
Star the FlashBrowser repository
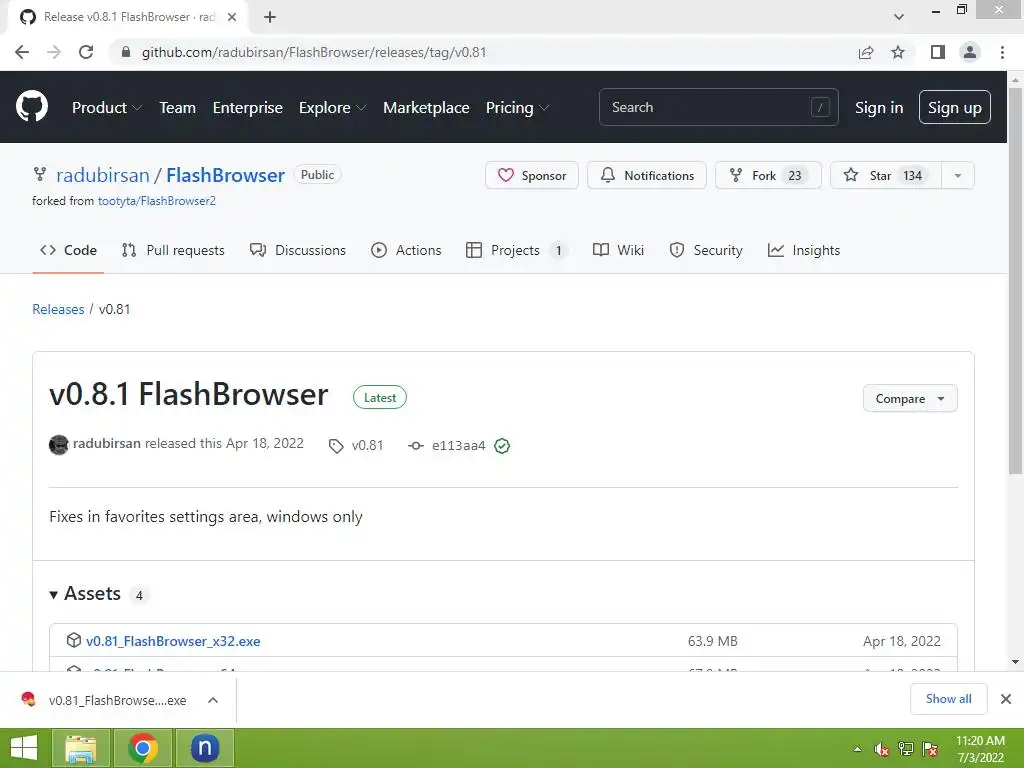pos(886,176)
